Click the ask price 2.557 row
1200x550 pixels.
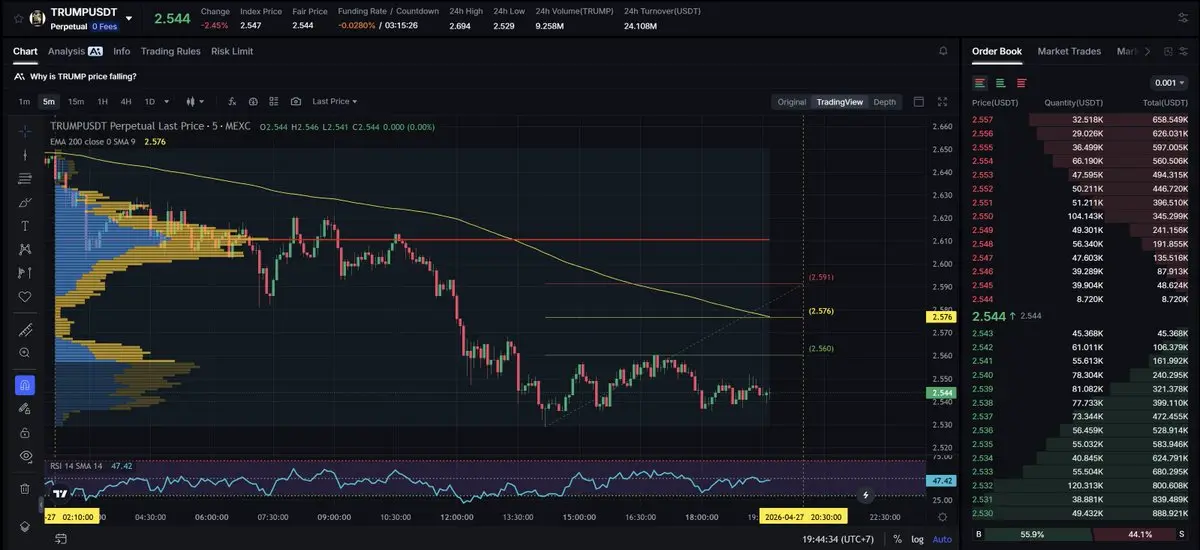coord(1080,120)
